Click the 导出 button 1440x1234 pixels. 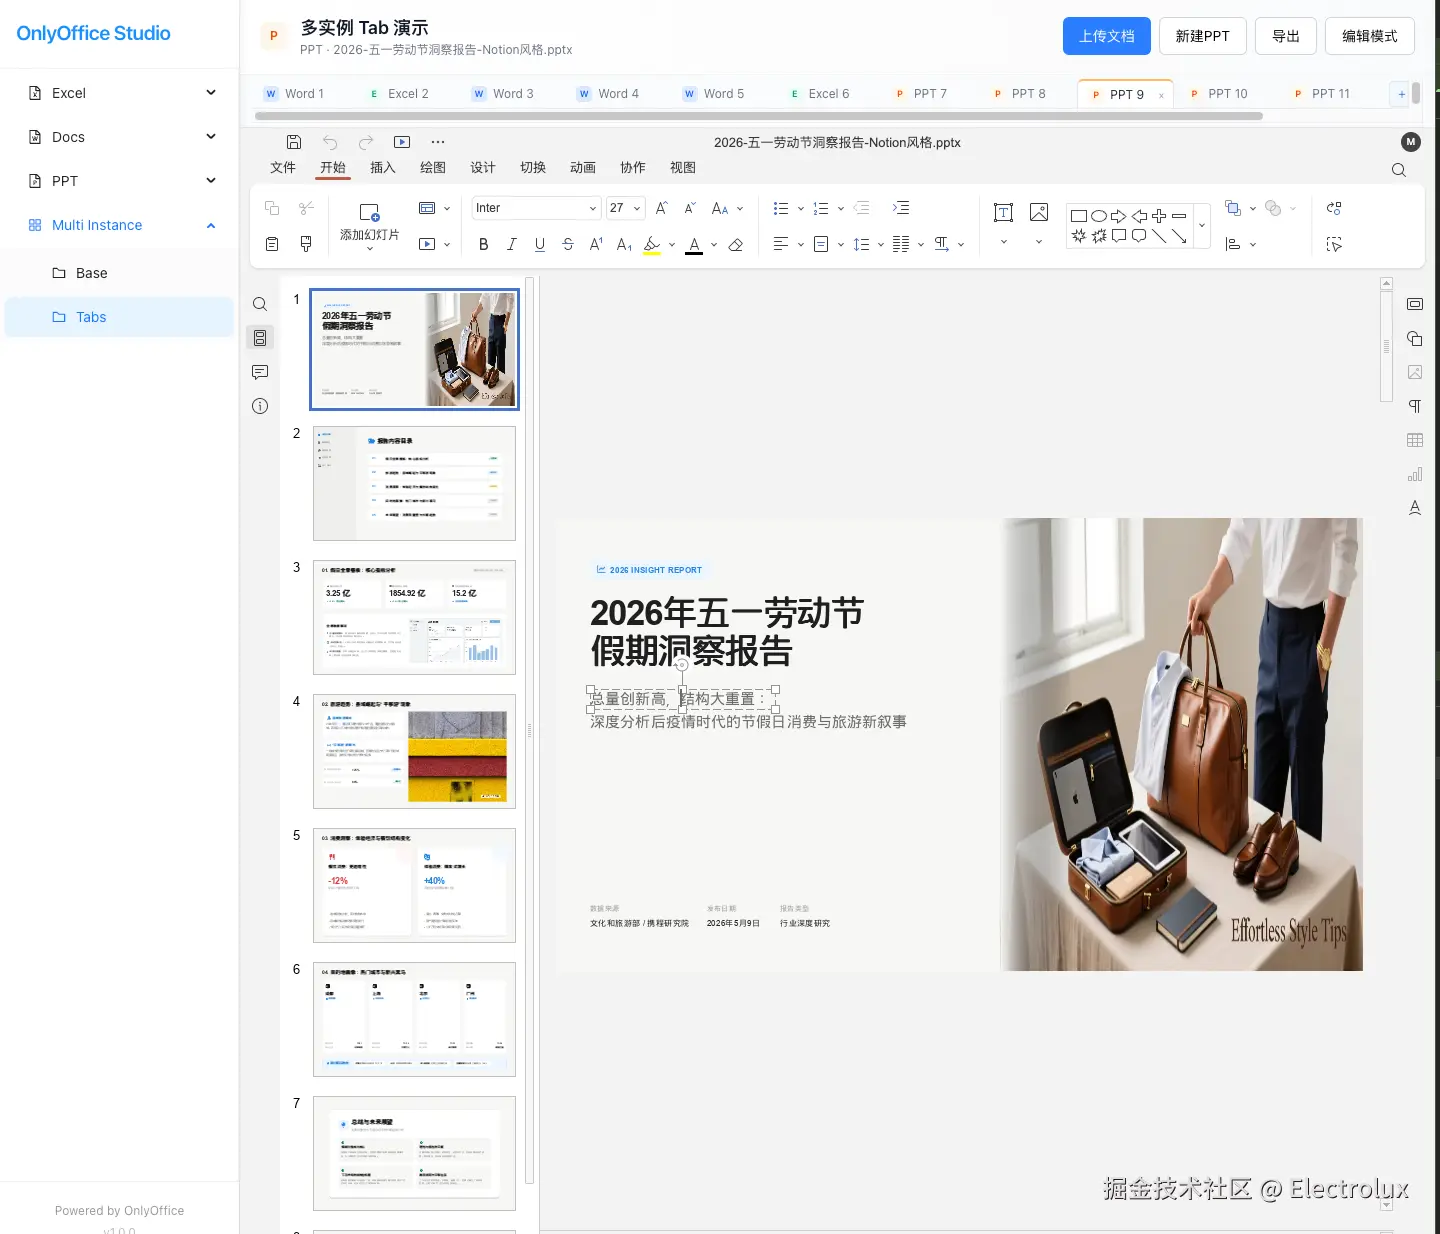(x=1286, y=36)
